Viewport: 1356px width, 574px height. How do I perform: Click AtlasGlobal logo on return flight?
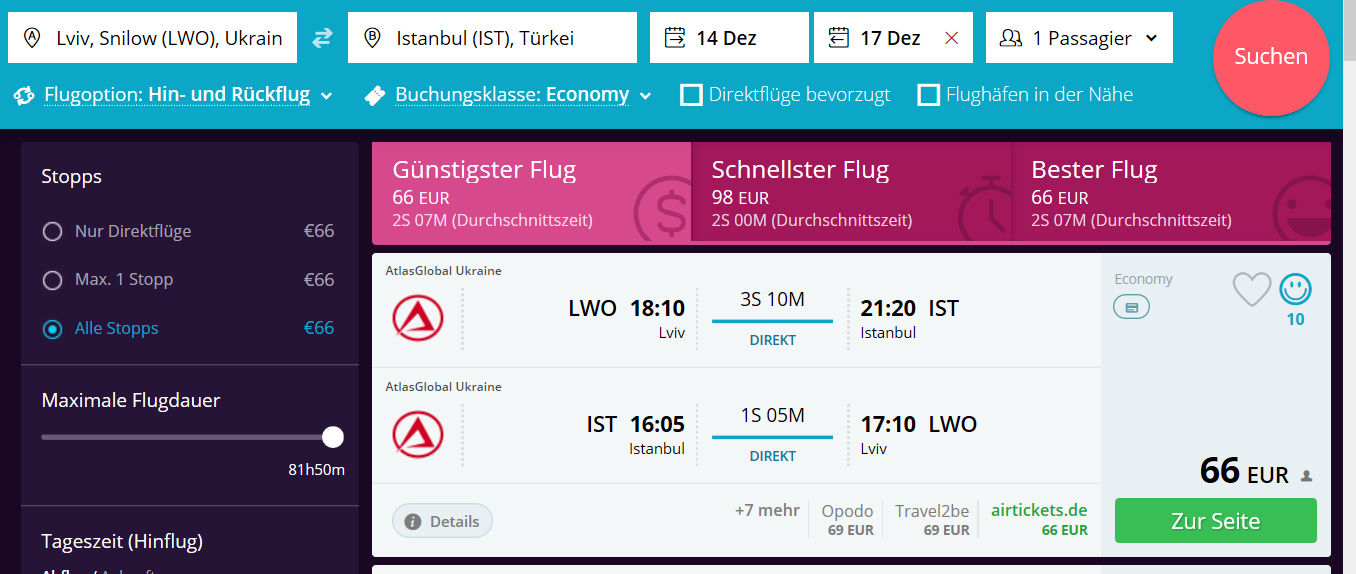[x=418, y=434]
